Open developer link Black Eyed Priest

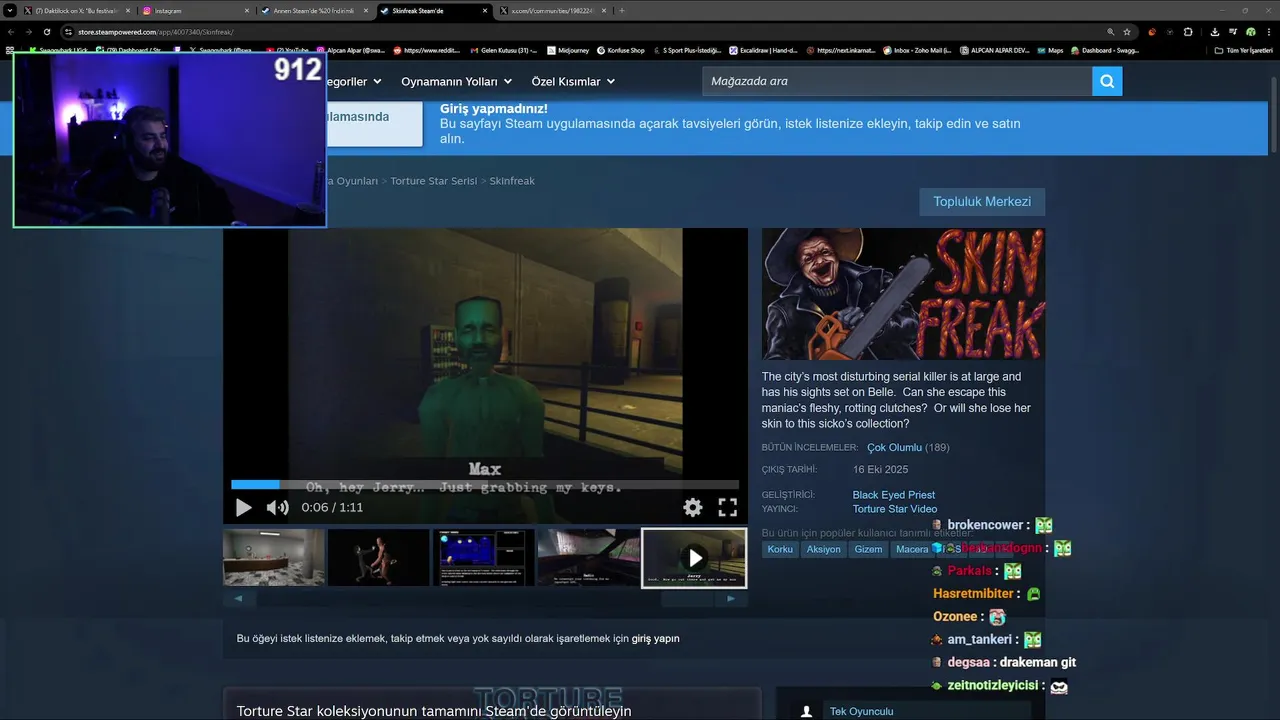click(894, 495)
